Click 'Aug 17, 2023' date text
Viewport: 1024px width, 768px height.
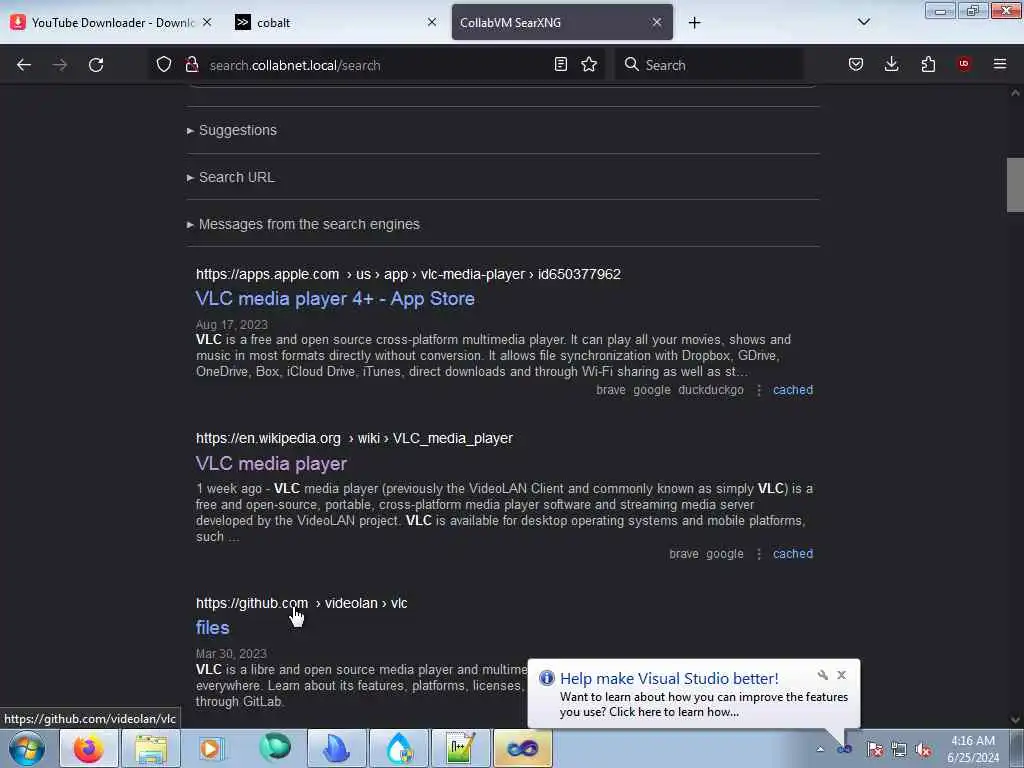(232, 325)
